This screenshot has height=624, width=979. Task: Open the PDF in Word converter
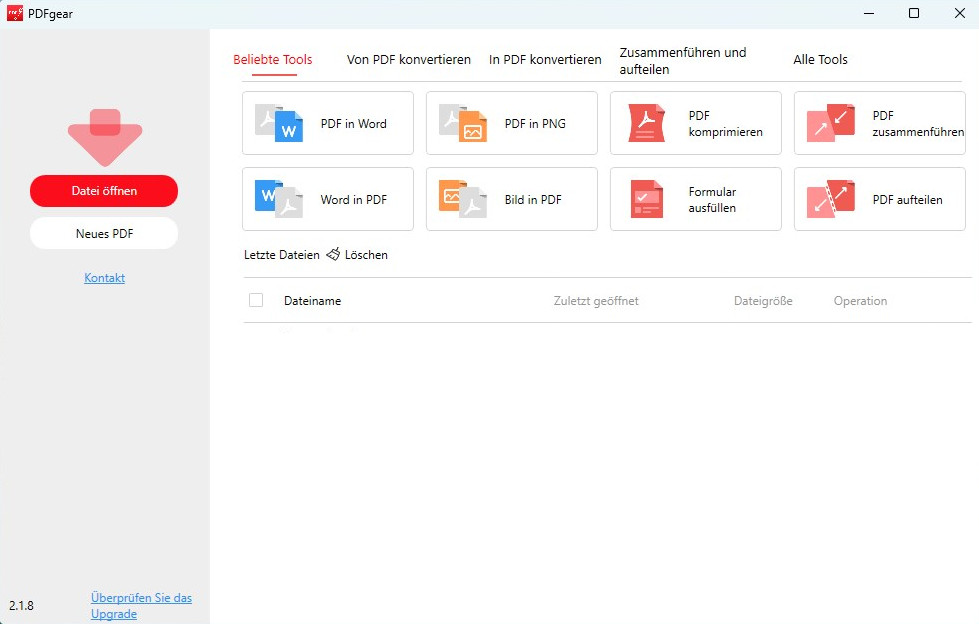tap(327, 123)
